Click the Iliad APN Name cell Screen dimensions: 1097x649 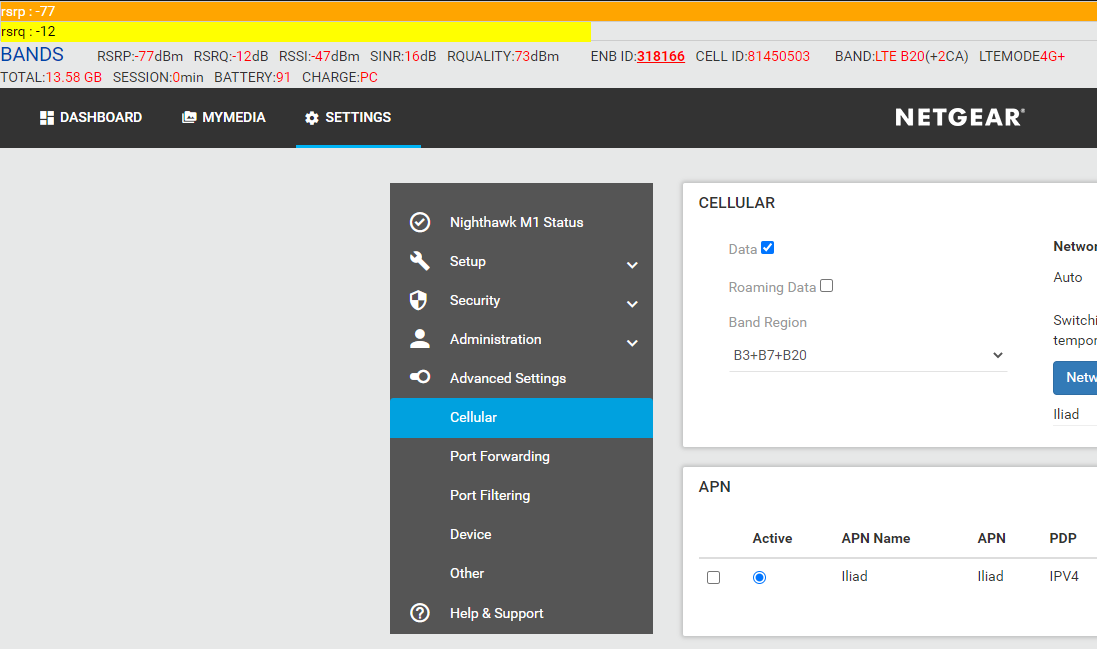click(854, 576)
